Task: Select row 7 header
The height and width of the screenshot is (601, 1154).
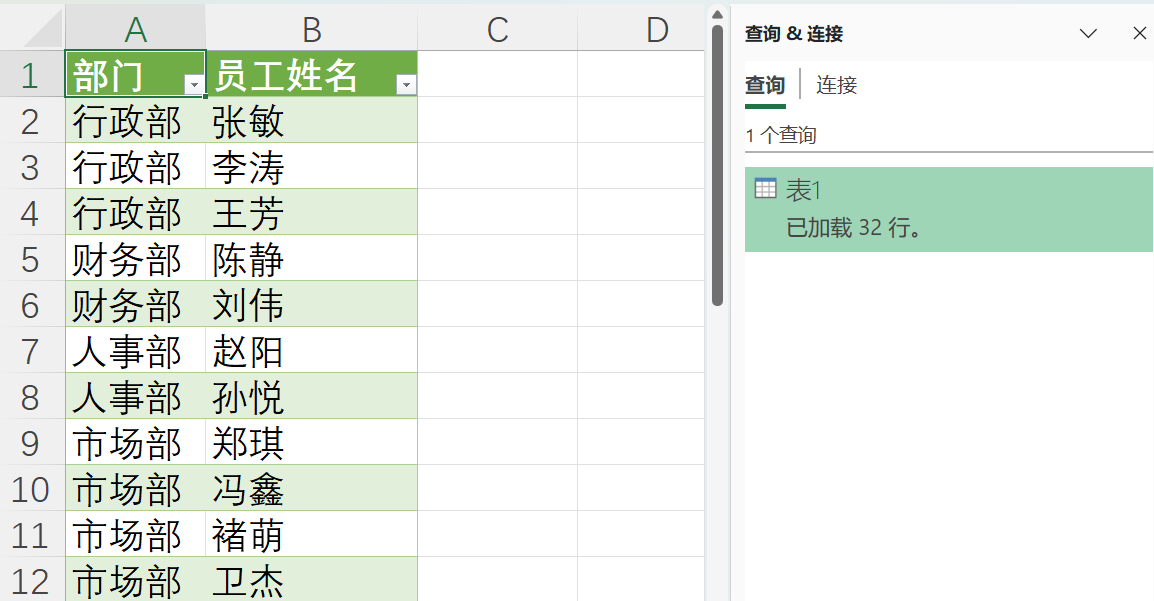Action: click(x=31, y=349)
